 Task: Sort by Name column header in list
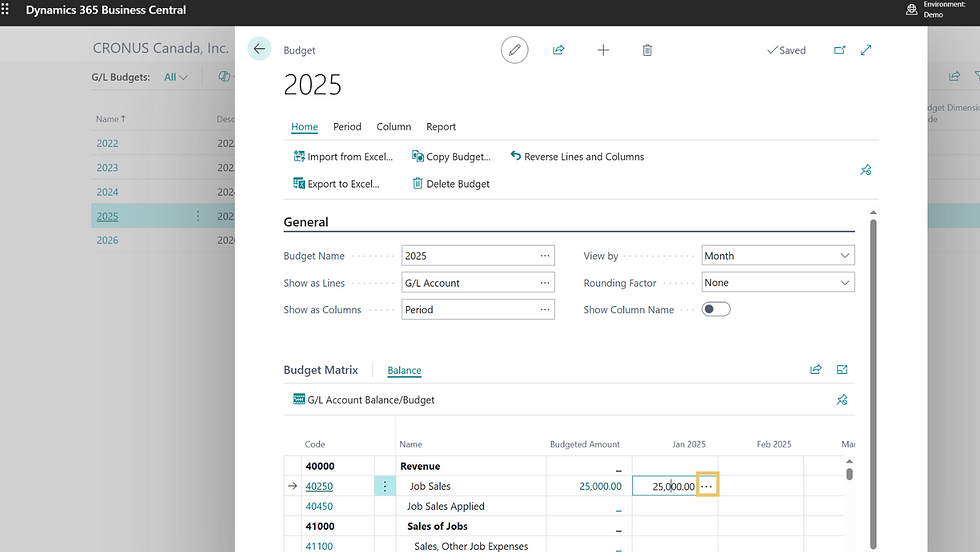[111, 119]
